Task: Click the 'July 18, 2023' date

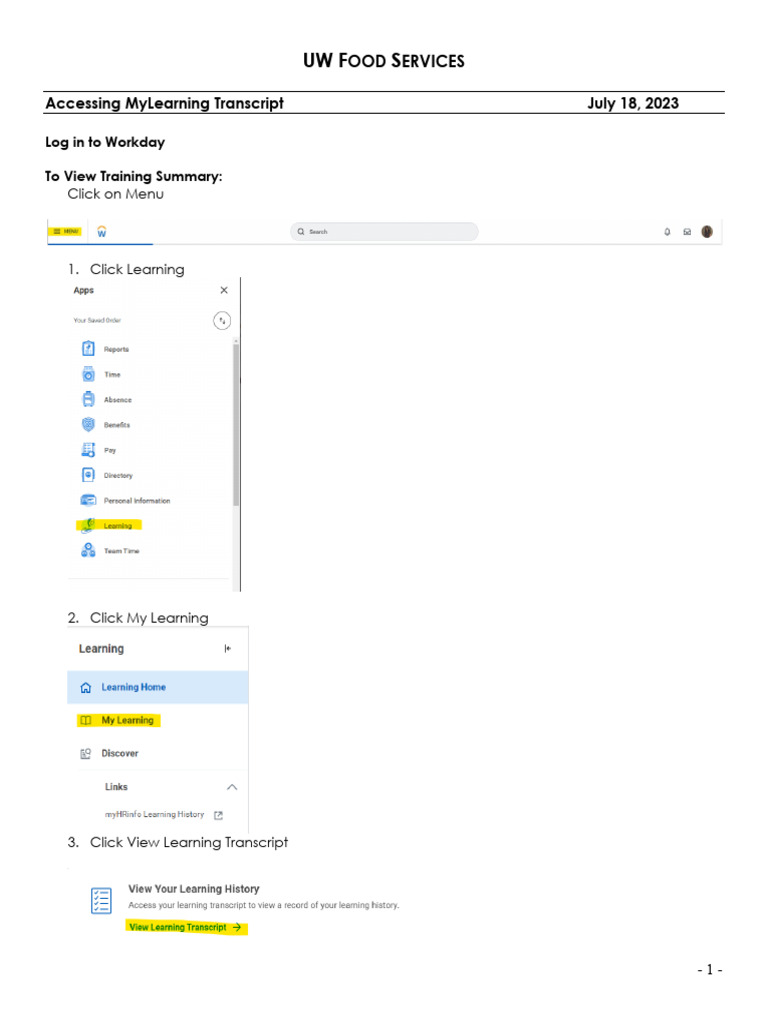Action: click(633, 103)
